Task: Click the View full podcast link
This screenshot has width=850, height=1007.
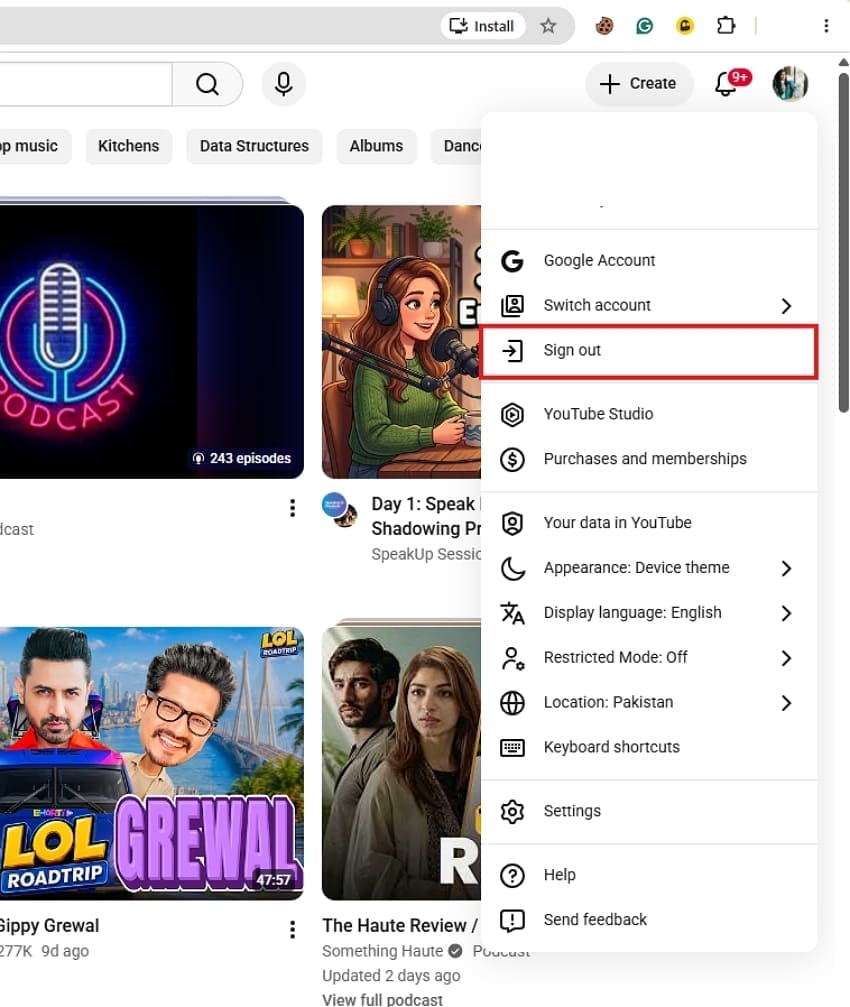Action: point(383,1000)
